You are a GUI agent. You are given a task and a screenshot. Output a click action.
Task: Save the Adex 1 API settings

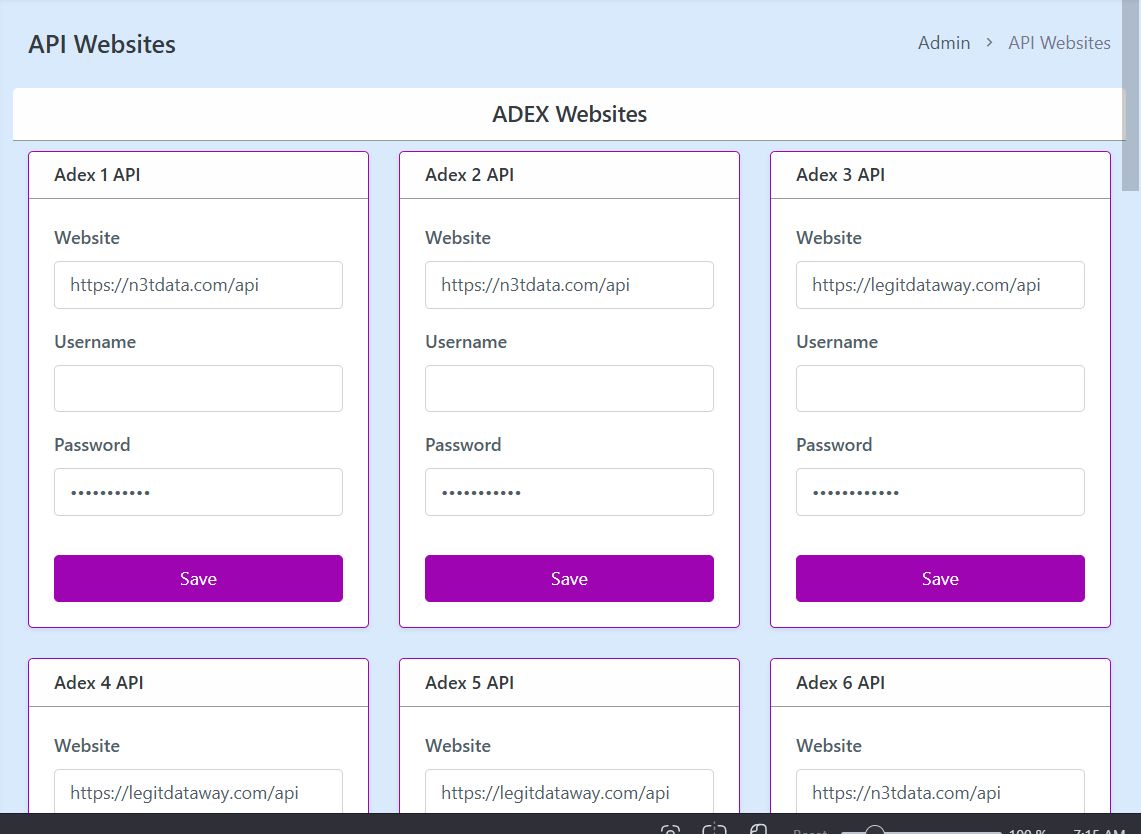[198, 579]
